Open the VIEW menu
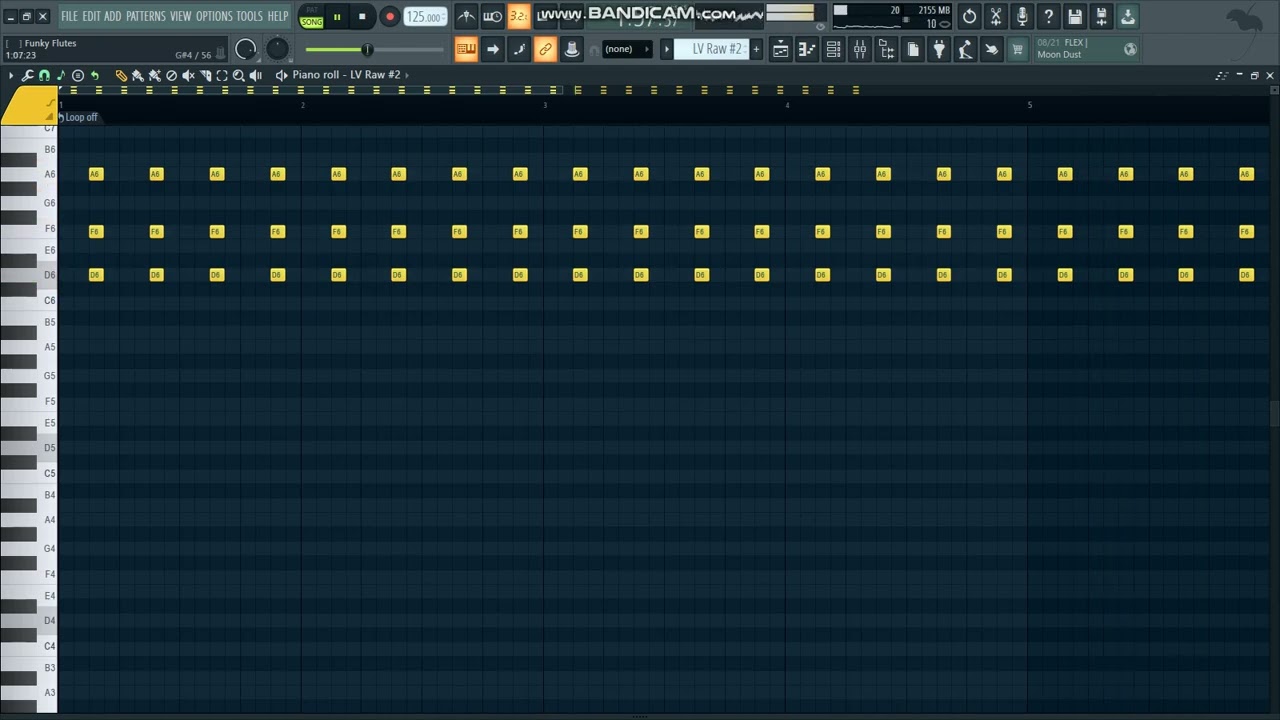Viewport: 1280px width, 720px height. pos(180,16)
